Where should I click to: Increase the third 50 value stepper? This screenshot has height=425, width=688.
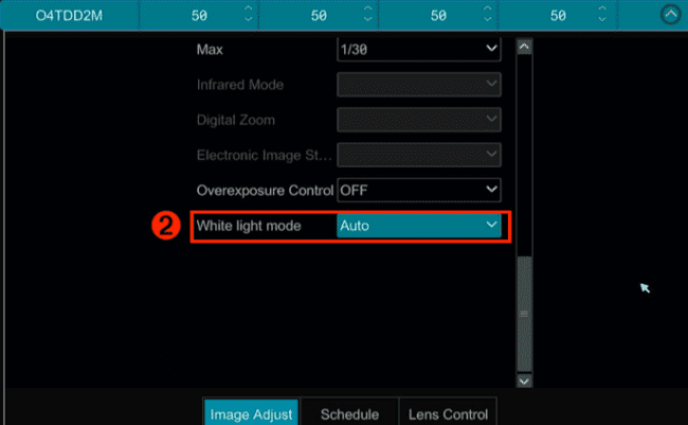(487, 8)
